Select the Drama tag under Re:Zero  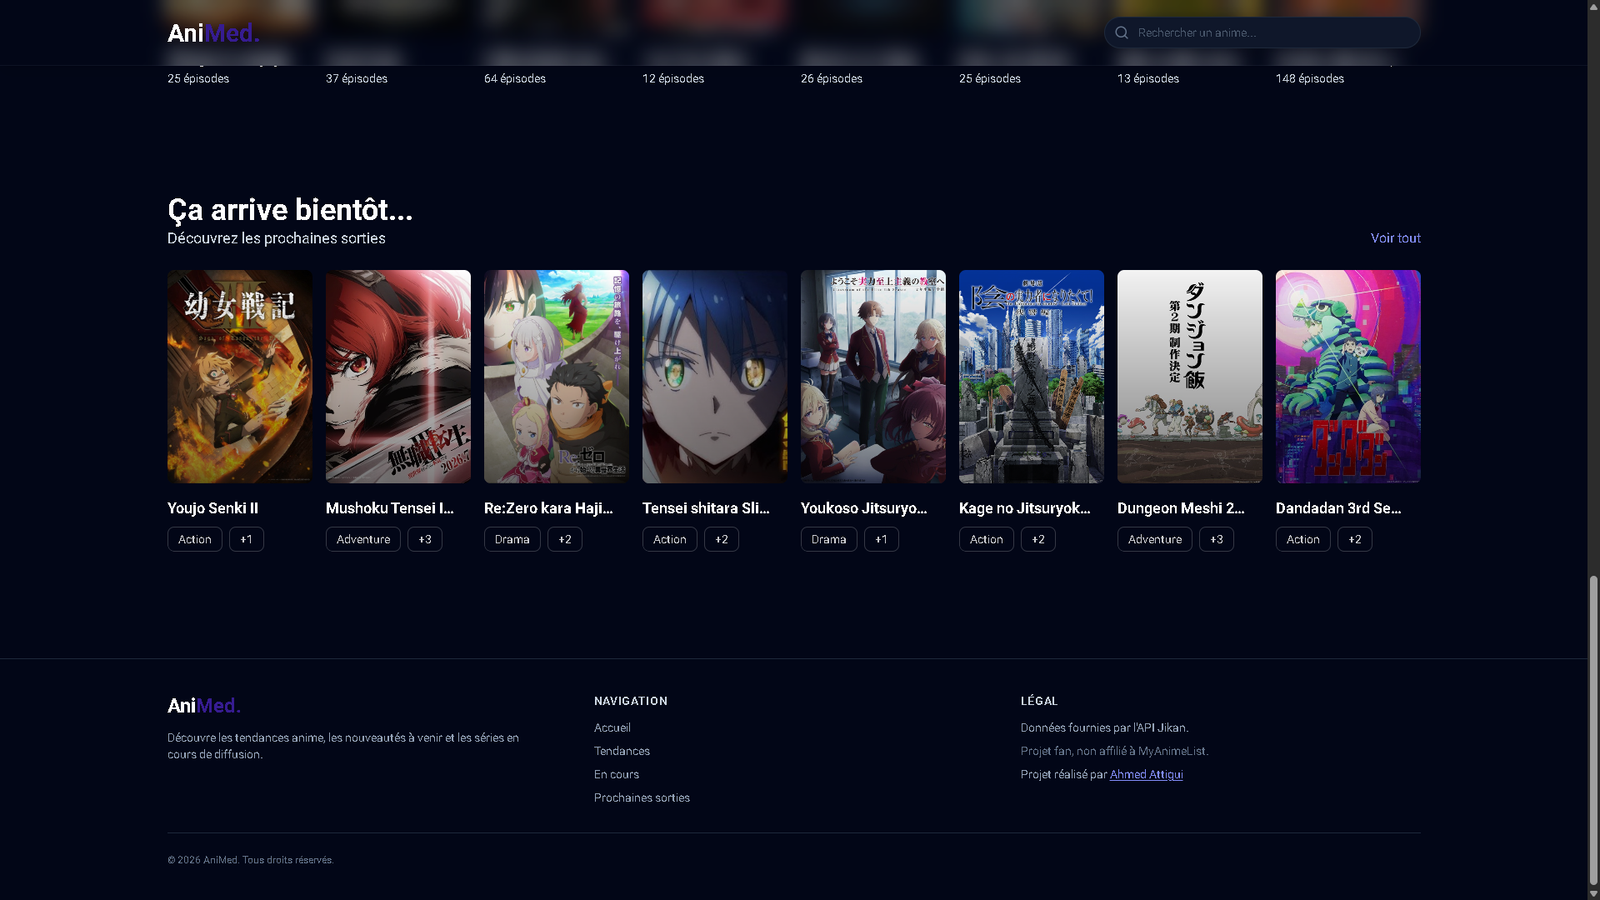[512, 539]
